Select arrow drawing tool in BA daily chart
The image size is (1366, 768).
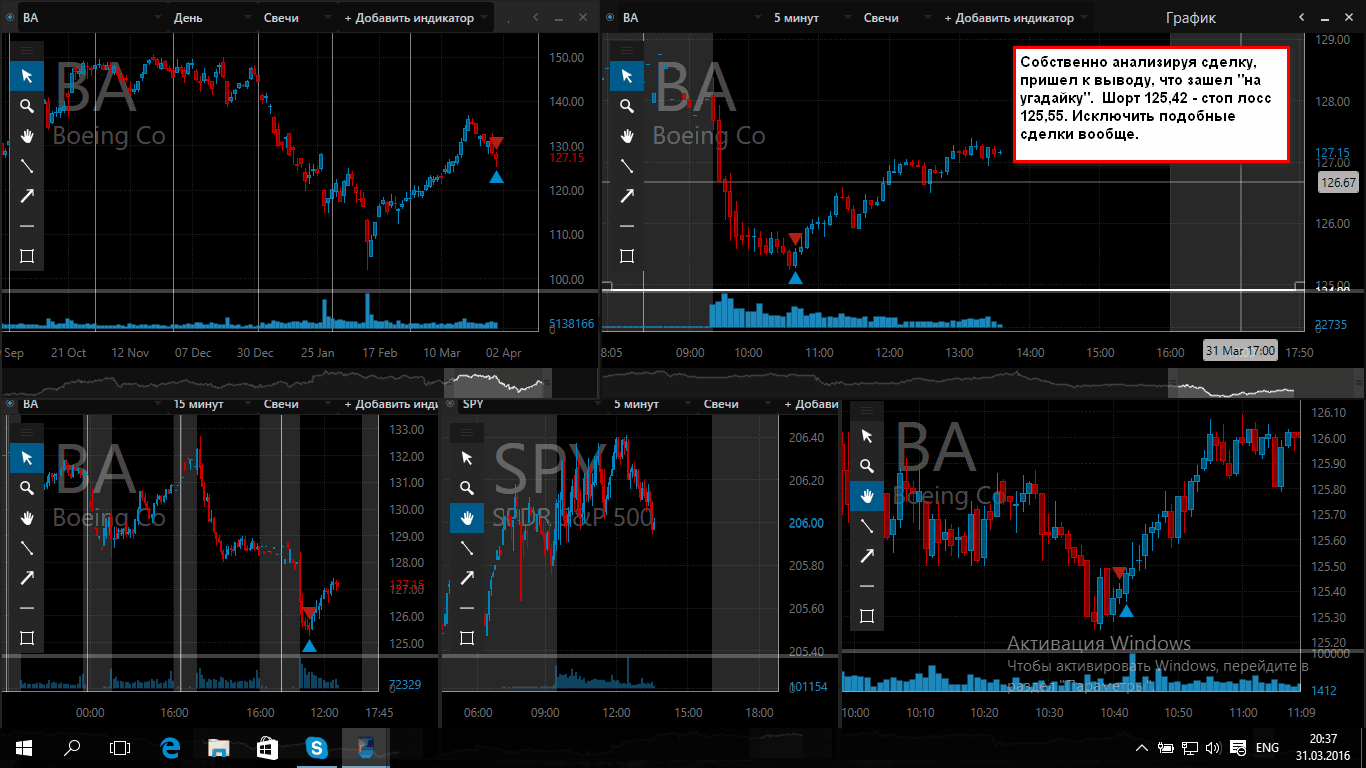(27, 196)
